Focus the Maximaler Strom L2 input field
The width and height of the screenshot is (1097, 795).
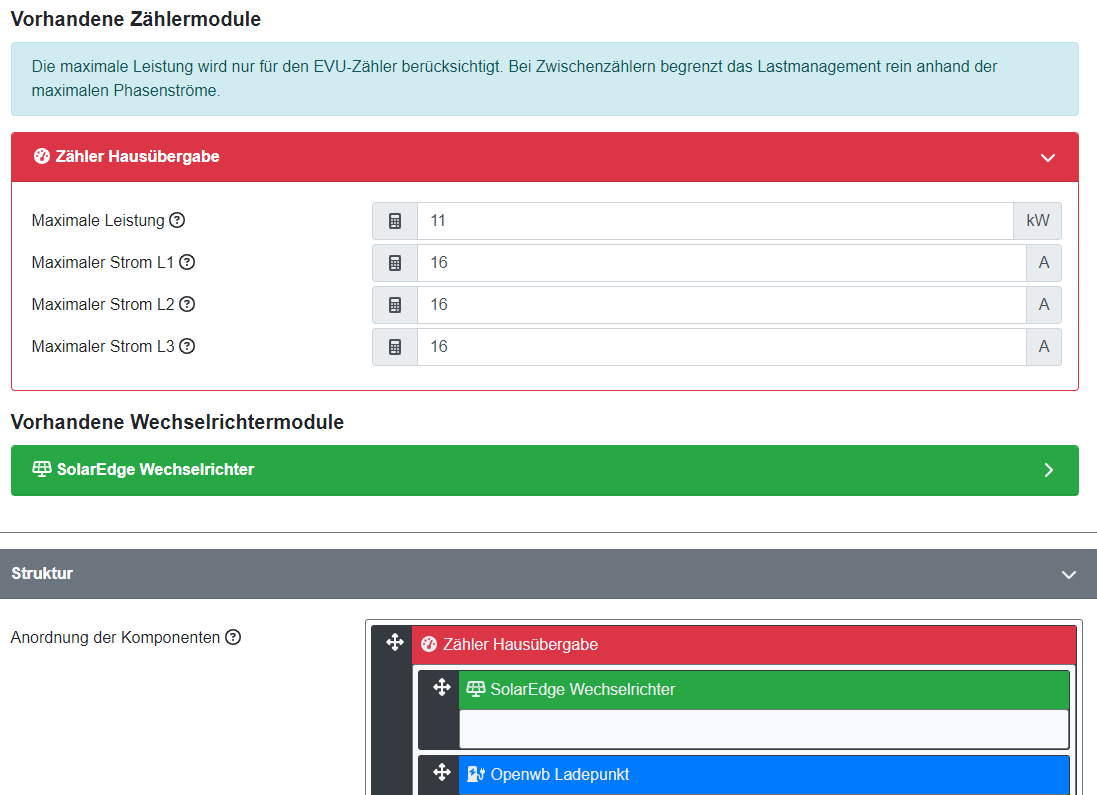(722, 305)
